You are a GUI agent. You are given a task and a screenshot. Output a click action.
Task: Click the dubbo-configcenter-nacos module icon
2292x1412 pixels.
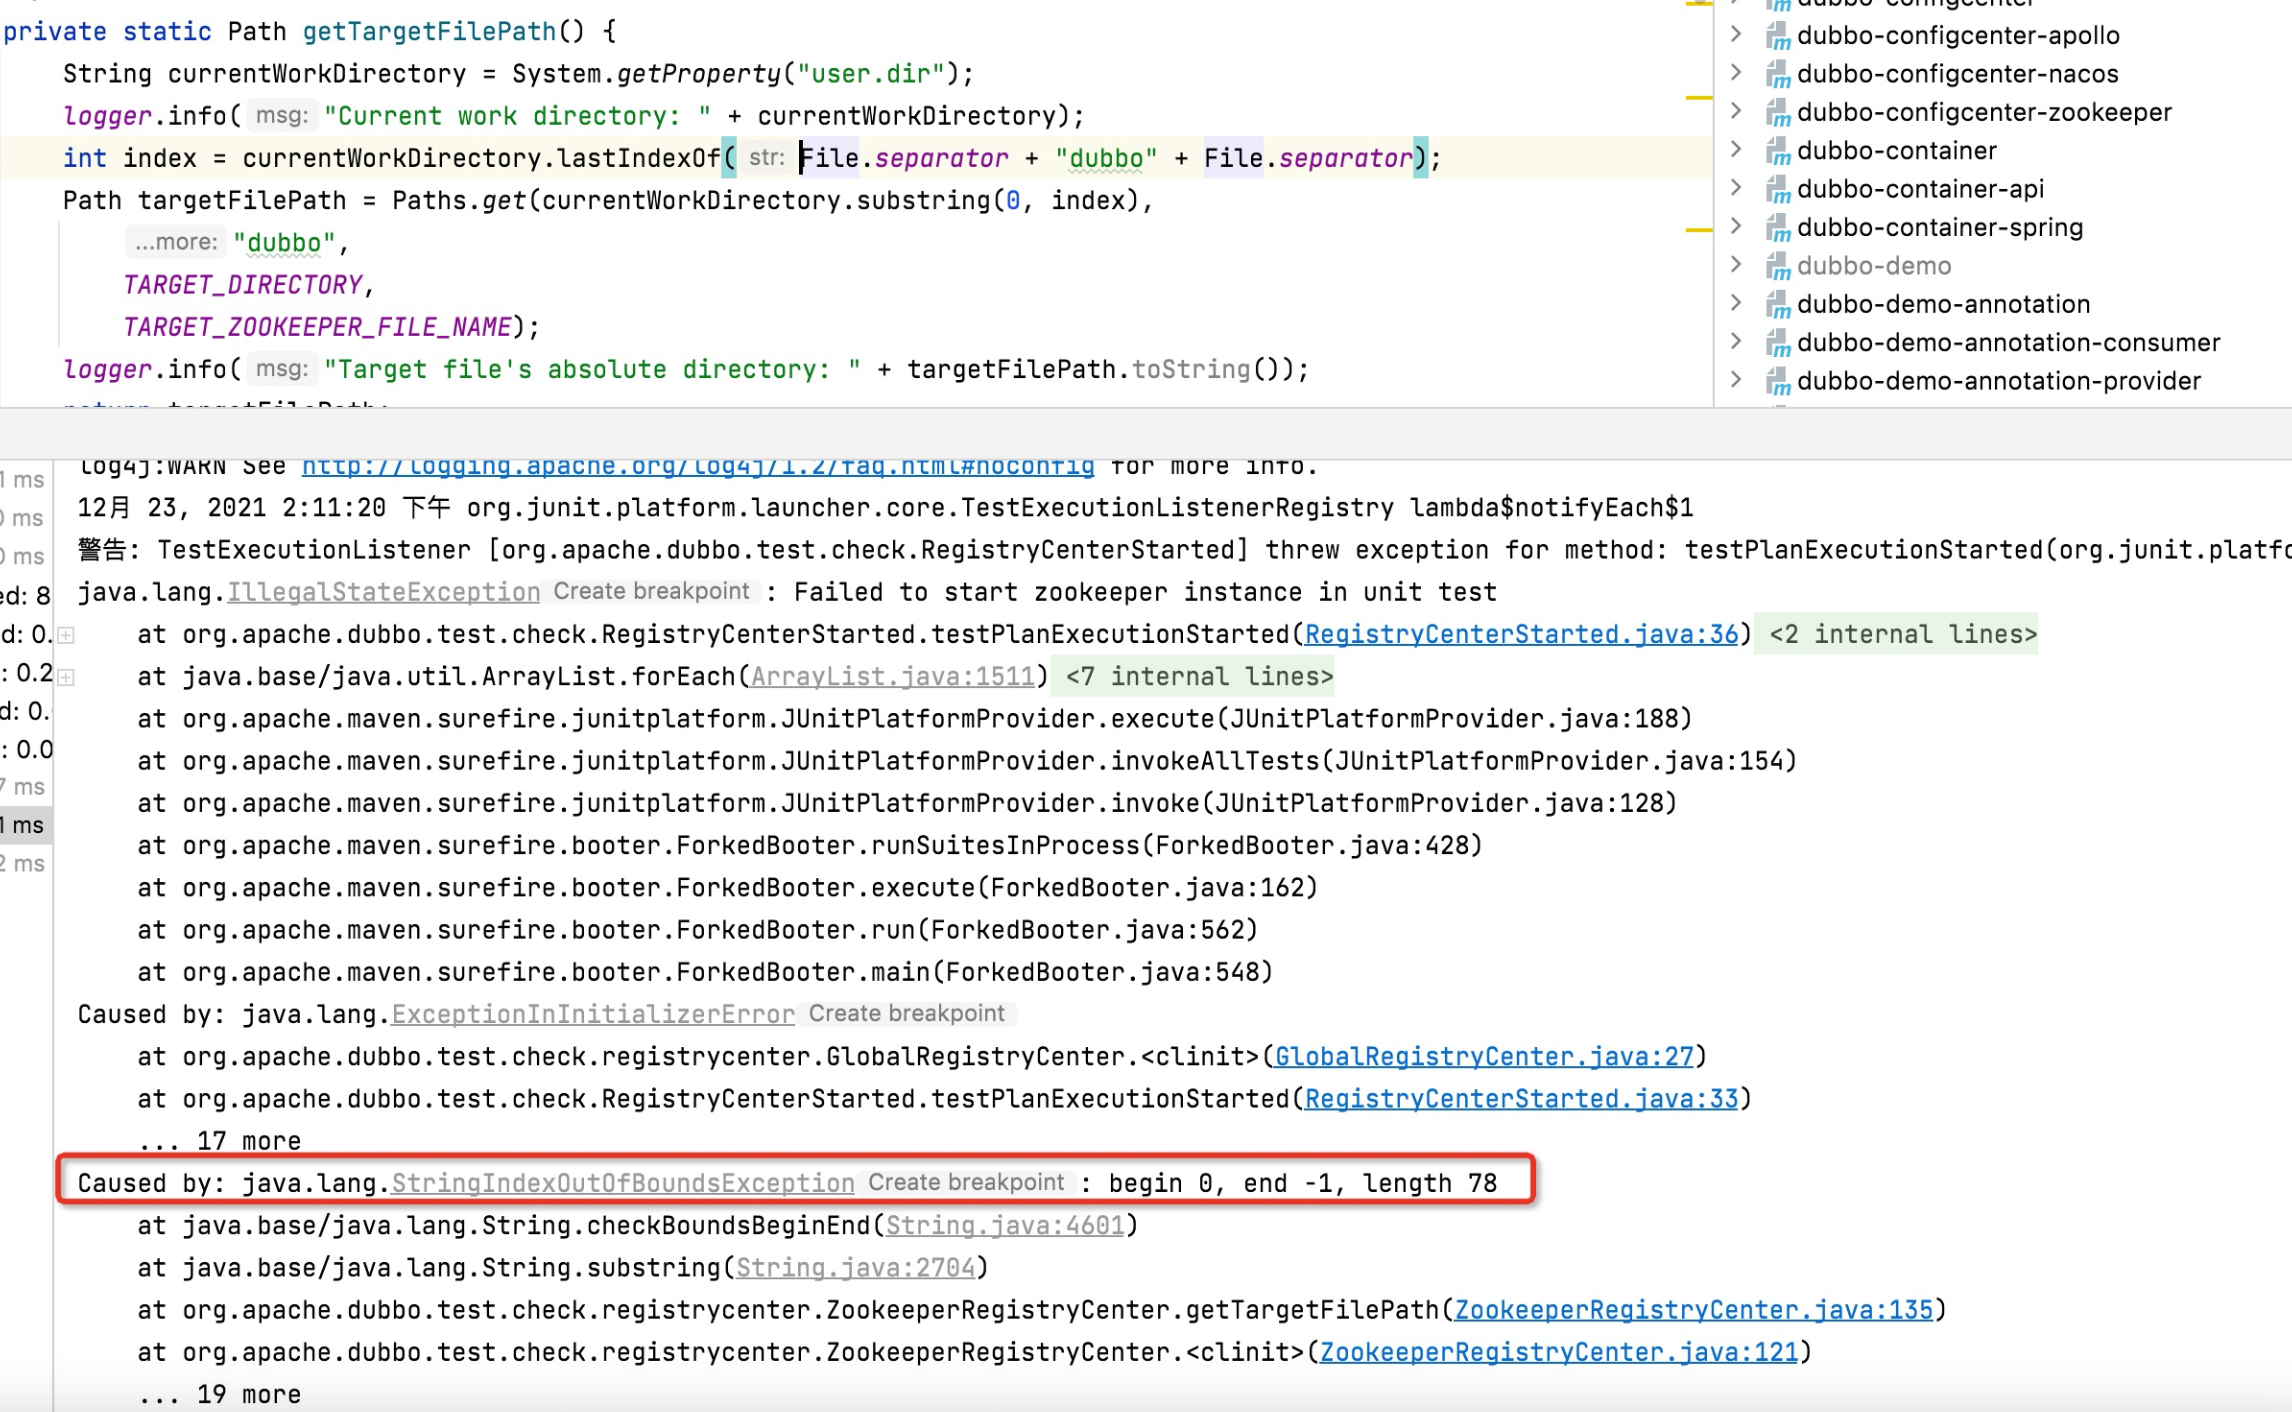pyautogui.click(x=1777, y=74)
